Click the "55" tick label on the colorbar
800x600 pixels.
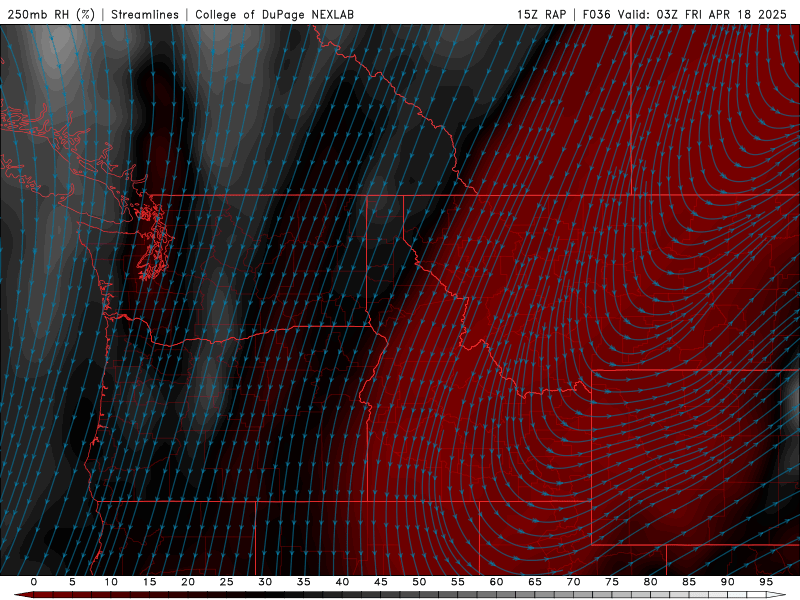458,582
